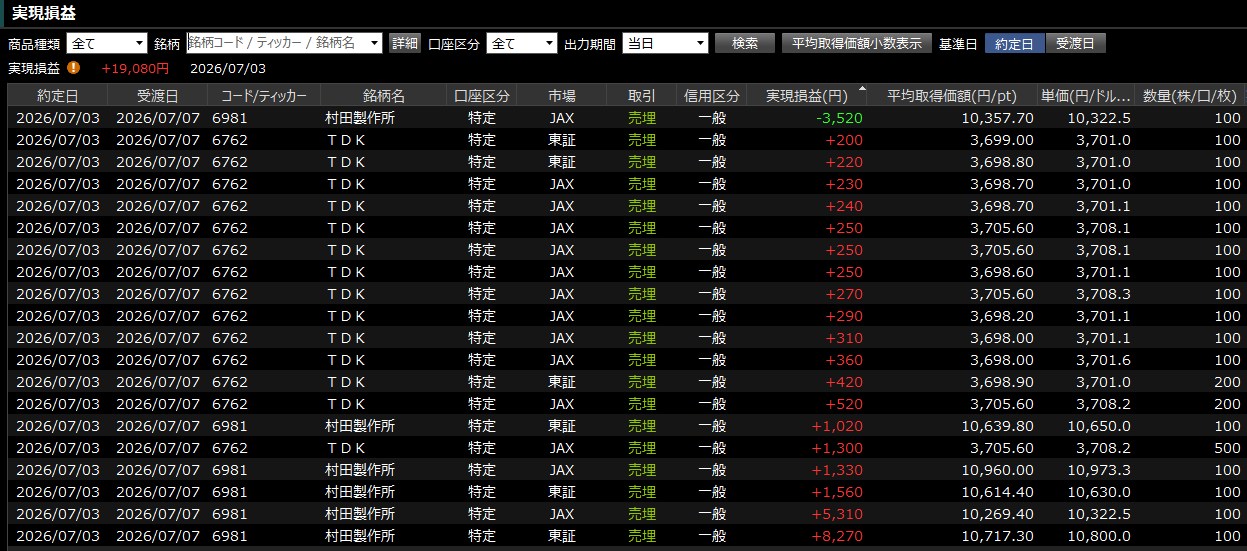The height and width of the screenshot is (551, 1247).
Task: Sort by the 数量(株/口/枚) column header
Action: (1190, 96)
